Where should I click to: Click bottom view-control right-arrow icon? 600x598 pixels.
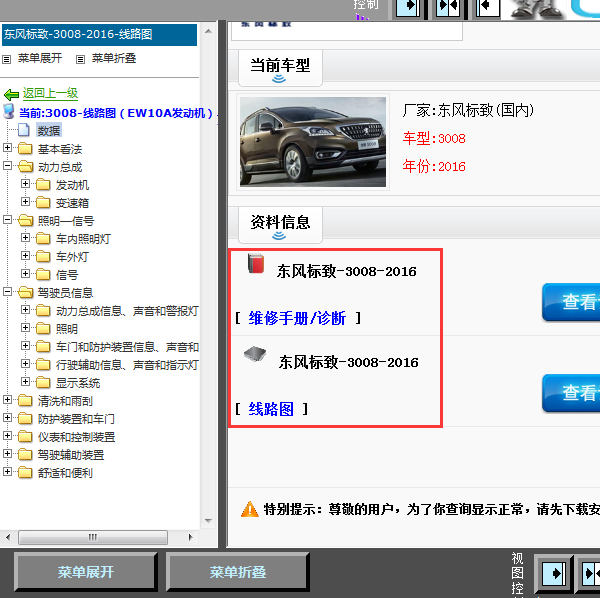tap(554, 574)
